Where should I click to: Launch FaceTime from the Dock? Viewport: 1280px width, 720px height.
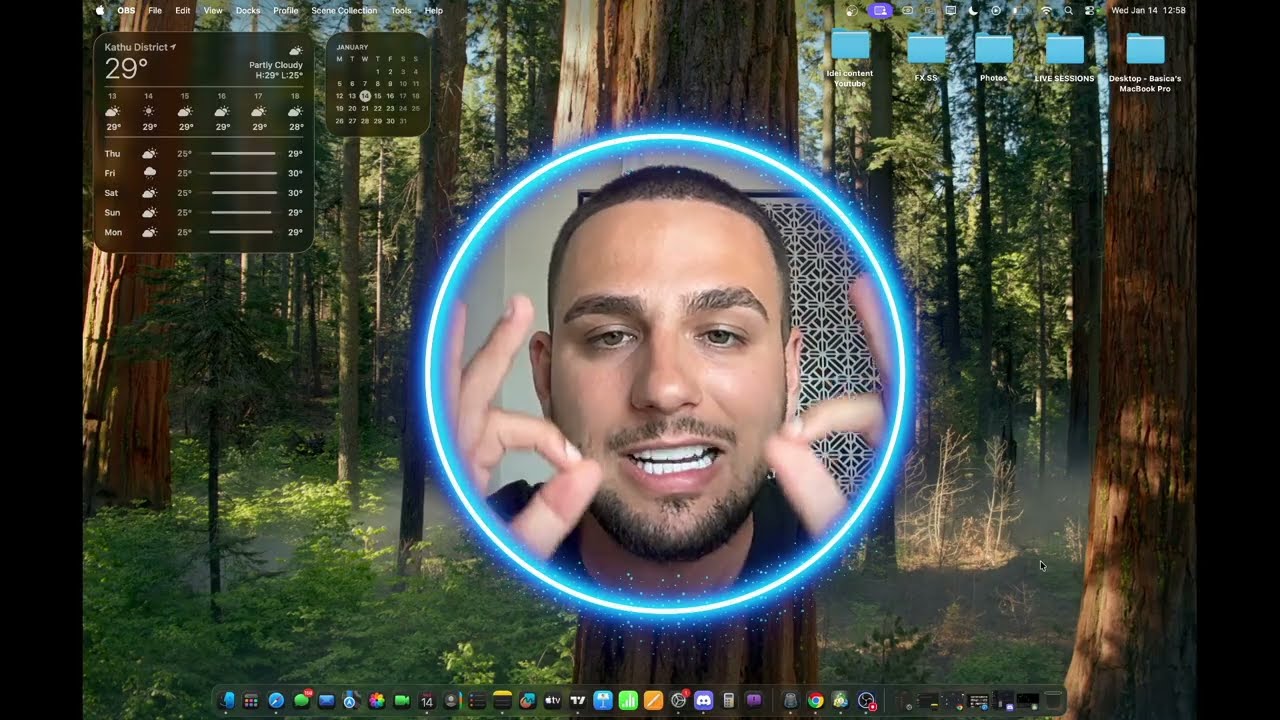pos(401,701)
